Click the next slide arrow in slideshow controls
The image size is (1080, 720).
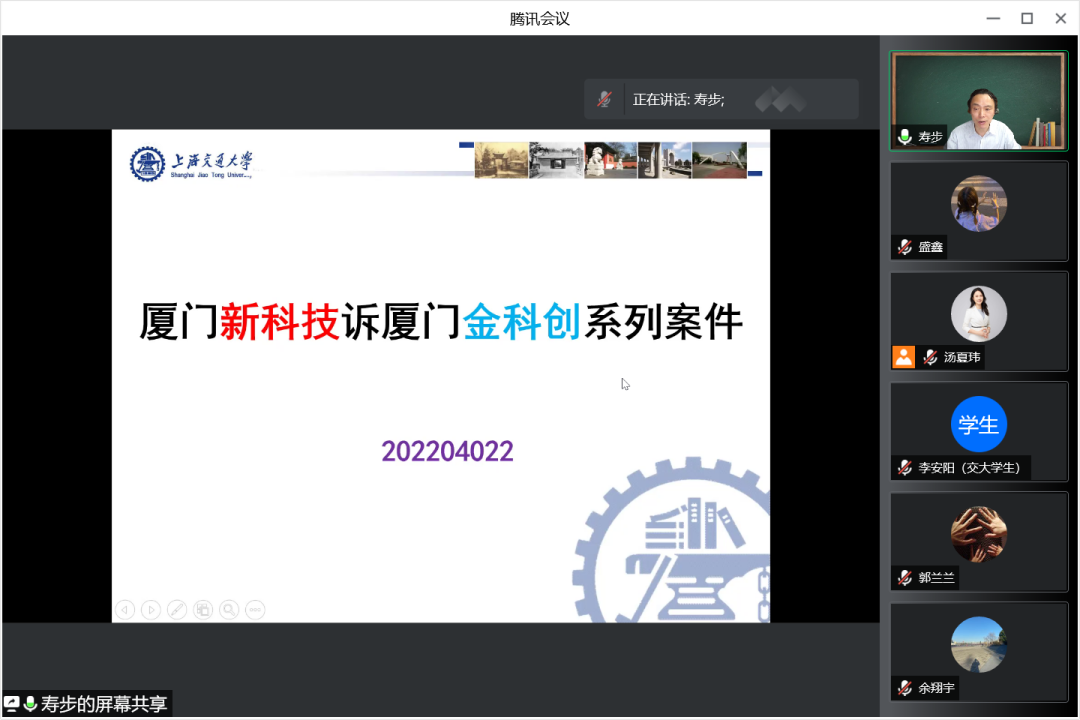click(151, 609)
